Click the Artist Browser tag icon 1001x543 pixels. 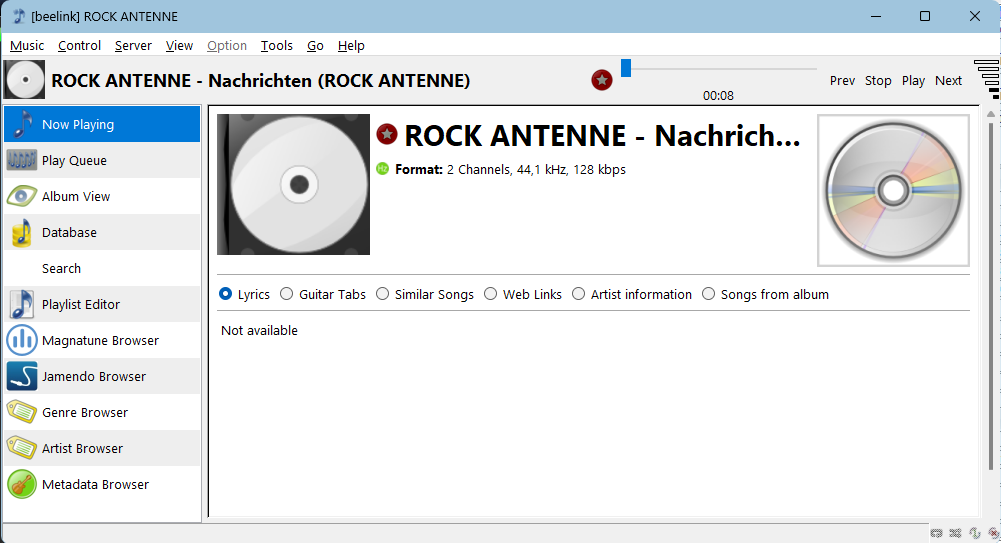(21, 448)
